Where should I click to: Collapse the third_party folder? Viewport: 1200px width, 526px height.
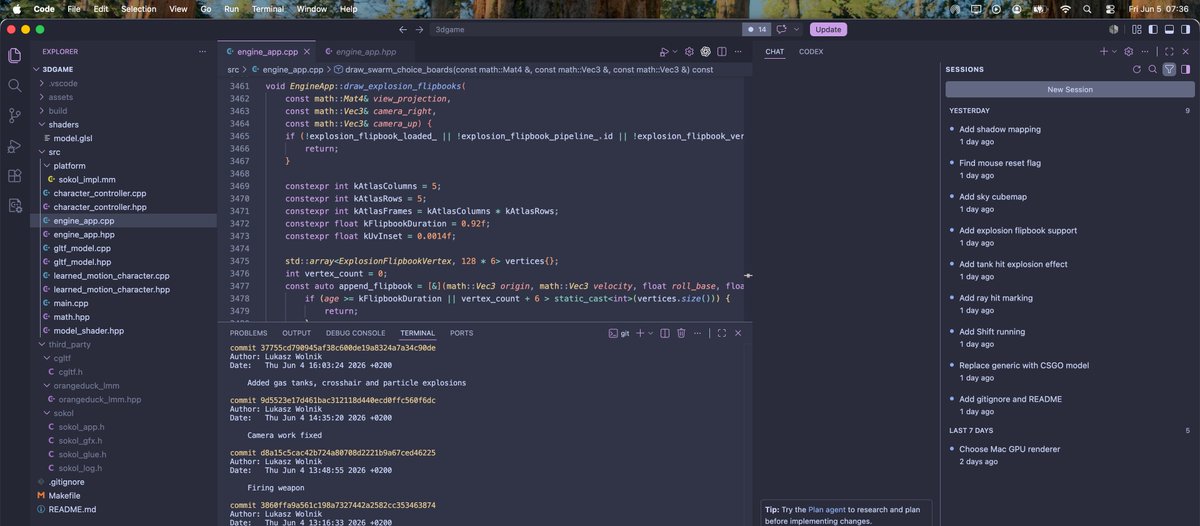tap(69, 344)
